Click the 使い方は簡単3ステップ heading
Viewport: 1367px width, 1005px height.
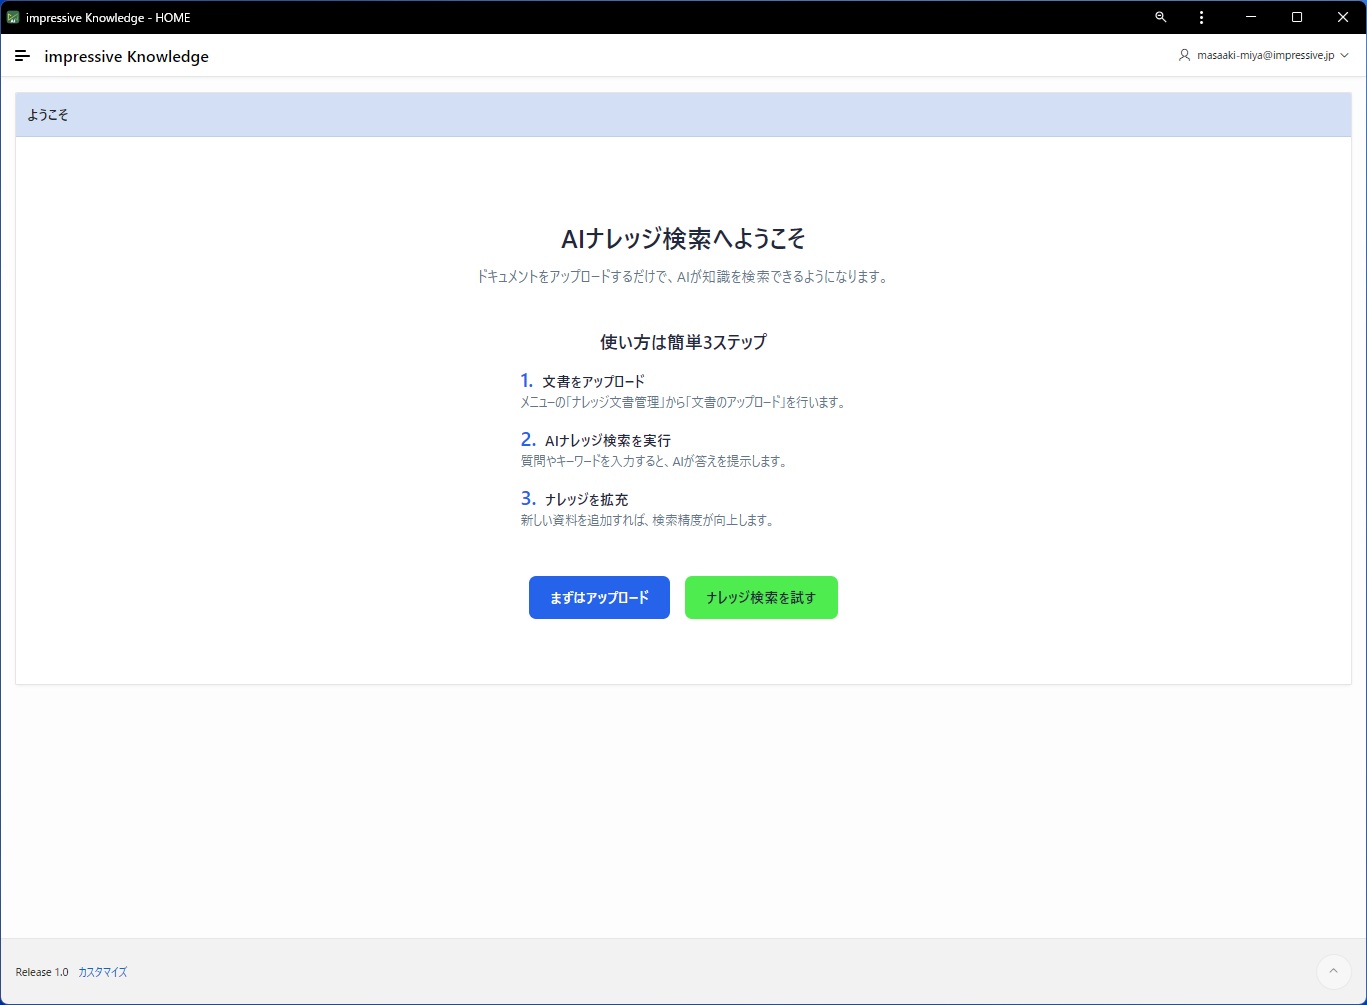(x=683, y=341)
